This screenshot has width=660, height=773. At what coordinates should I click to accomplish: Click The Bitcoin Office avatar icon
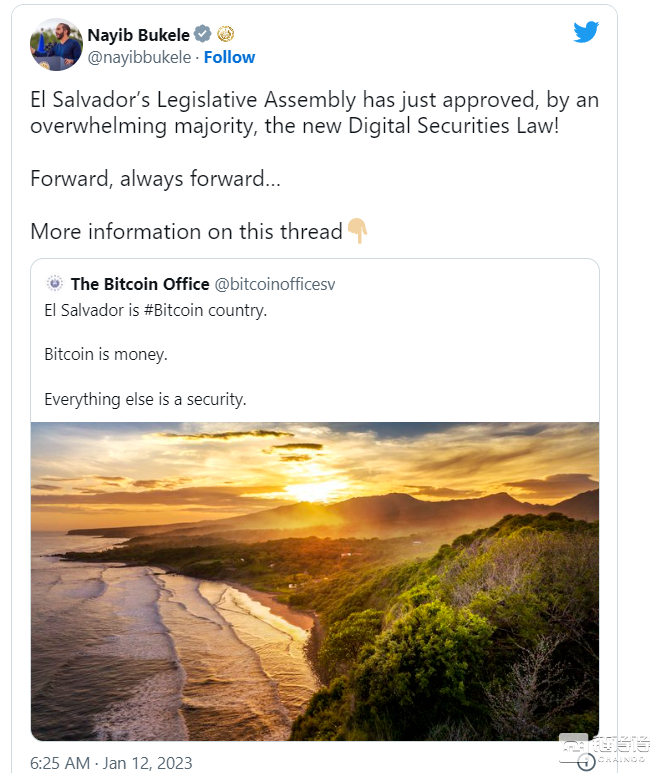(54, 284)
